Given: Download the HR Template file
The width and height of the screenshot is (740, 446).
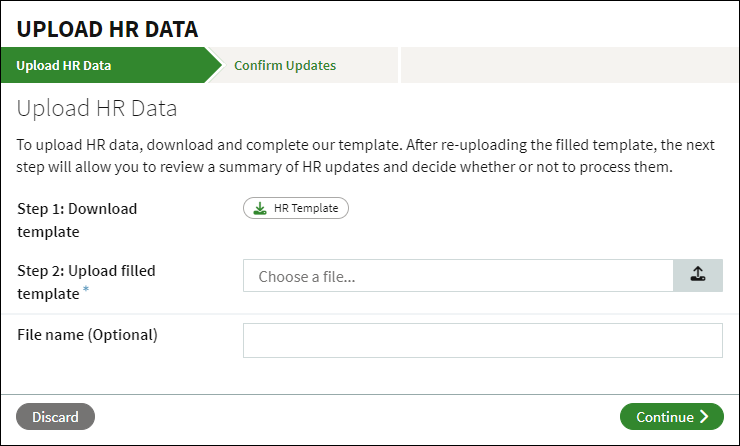Looking at the screenshot, I should [296, 208].
